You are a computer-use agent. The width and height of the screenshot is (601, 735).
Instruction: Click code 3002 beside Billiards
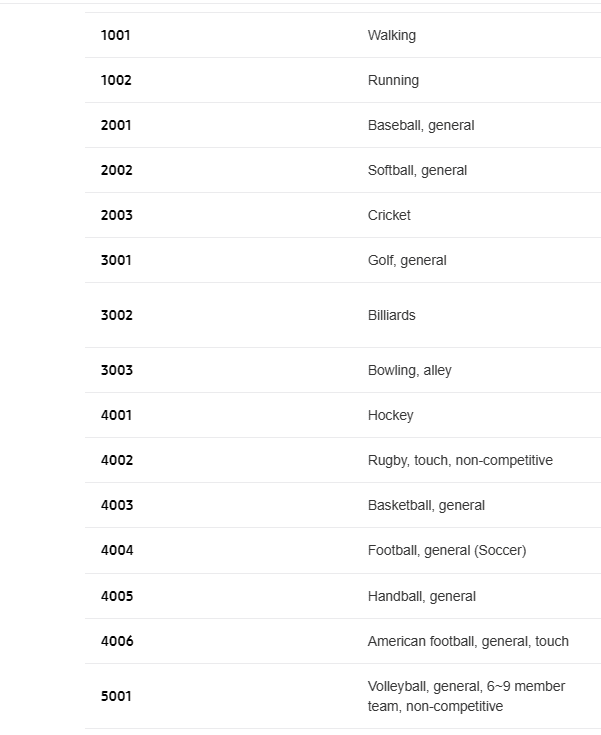(116, 315)
